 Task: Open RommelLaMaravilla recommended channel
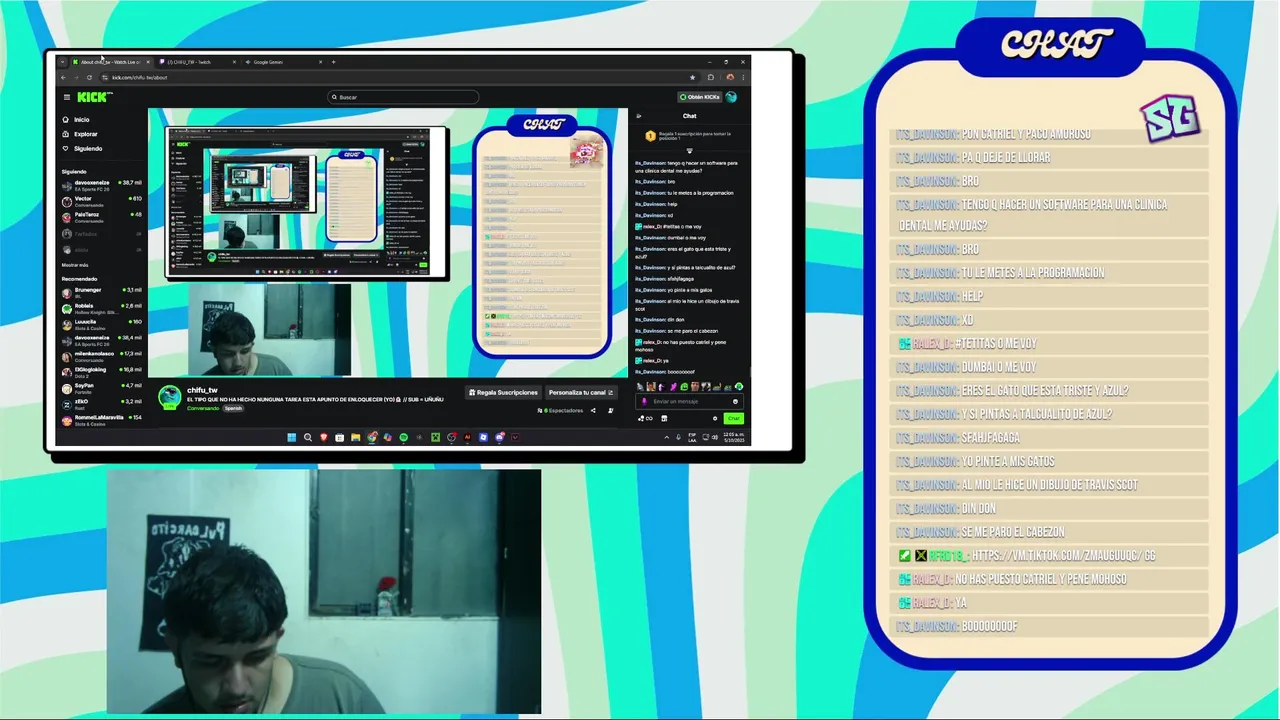coord(102,420)
